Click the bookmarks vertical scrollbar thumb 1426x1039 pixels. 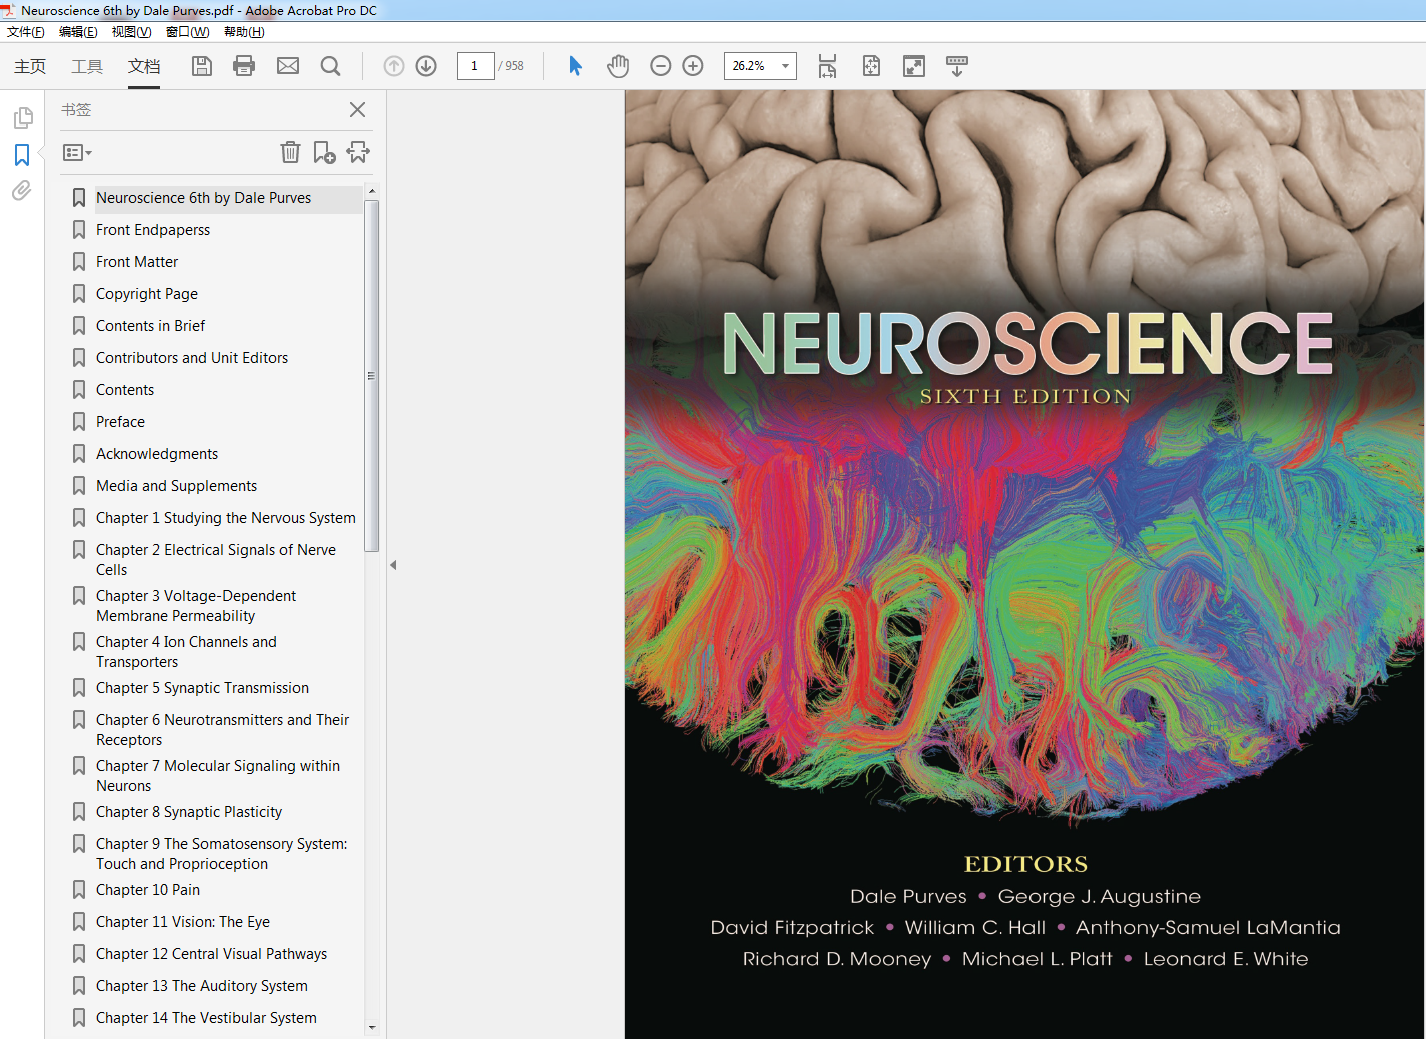click(x=372, y=376)
